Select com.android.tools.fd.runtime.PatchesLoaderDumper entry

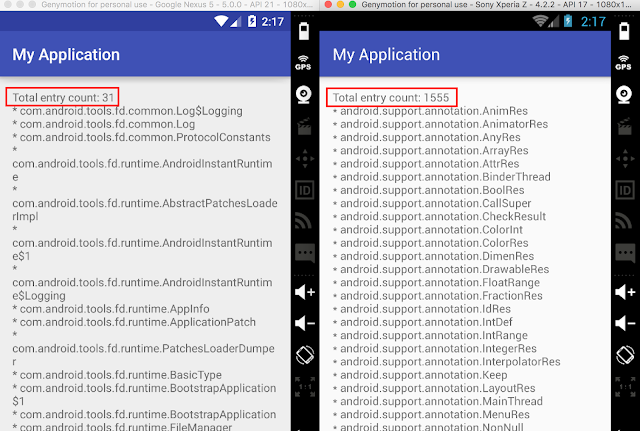143,349
